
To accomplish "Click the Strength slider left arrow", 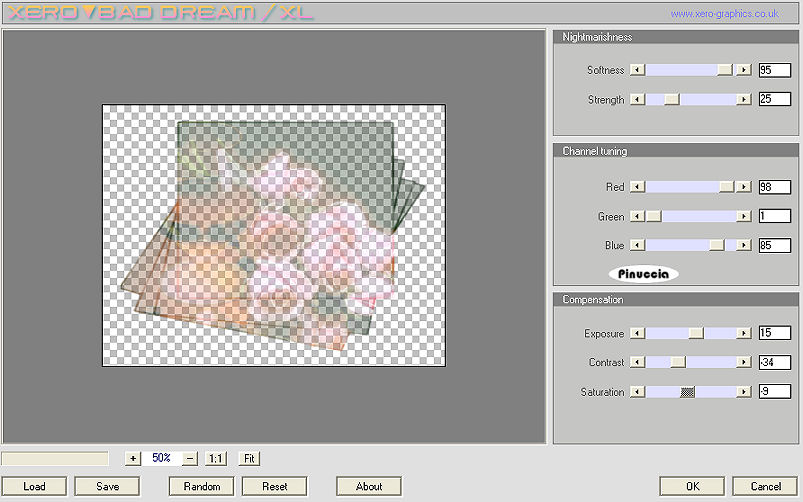I will 637,99.
